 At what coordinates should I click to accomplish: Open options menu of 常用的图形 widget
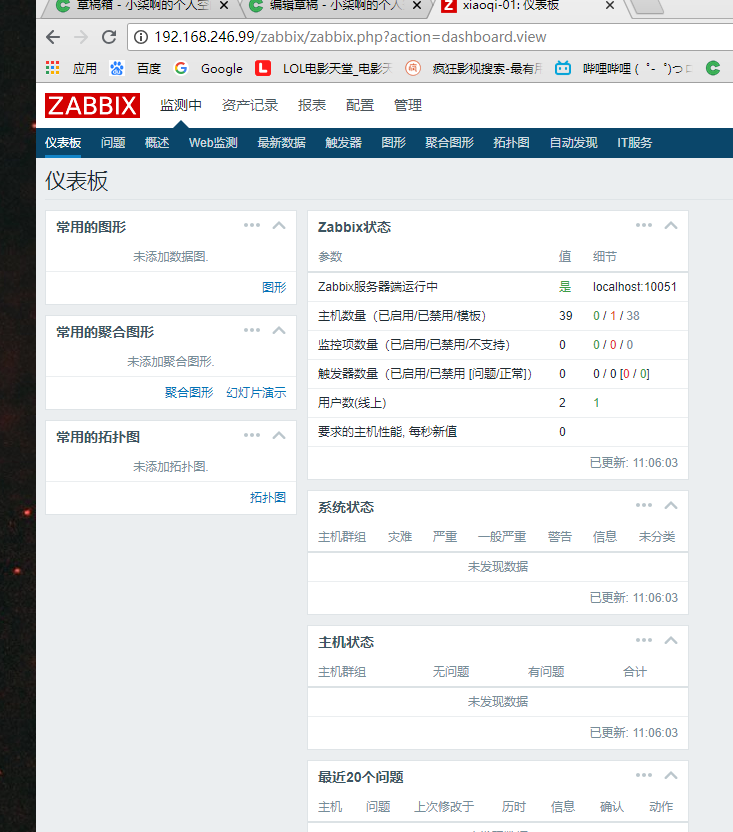pyautogui.click(x=252, y=226)
